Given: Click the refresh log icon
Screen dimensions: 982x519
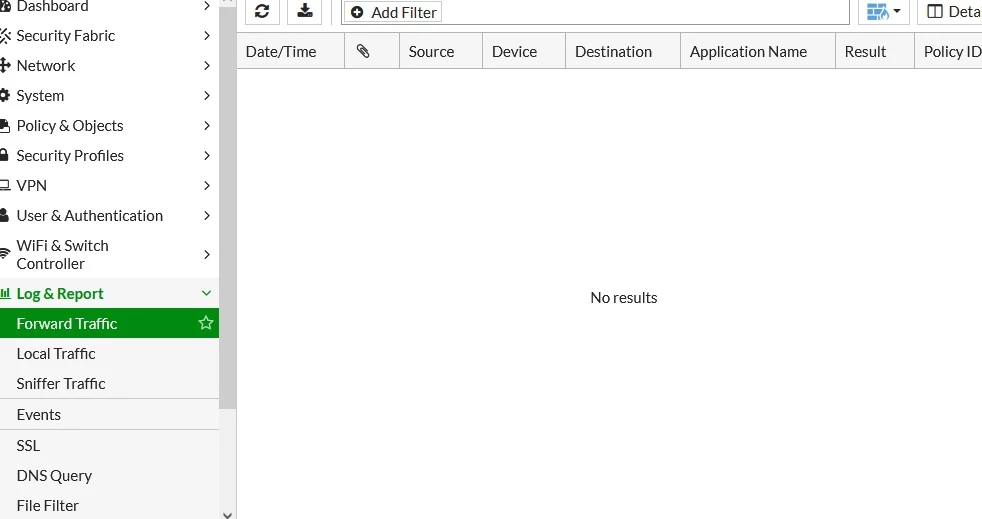Looking at the screenshot, I should (262, 11).
